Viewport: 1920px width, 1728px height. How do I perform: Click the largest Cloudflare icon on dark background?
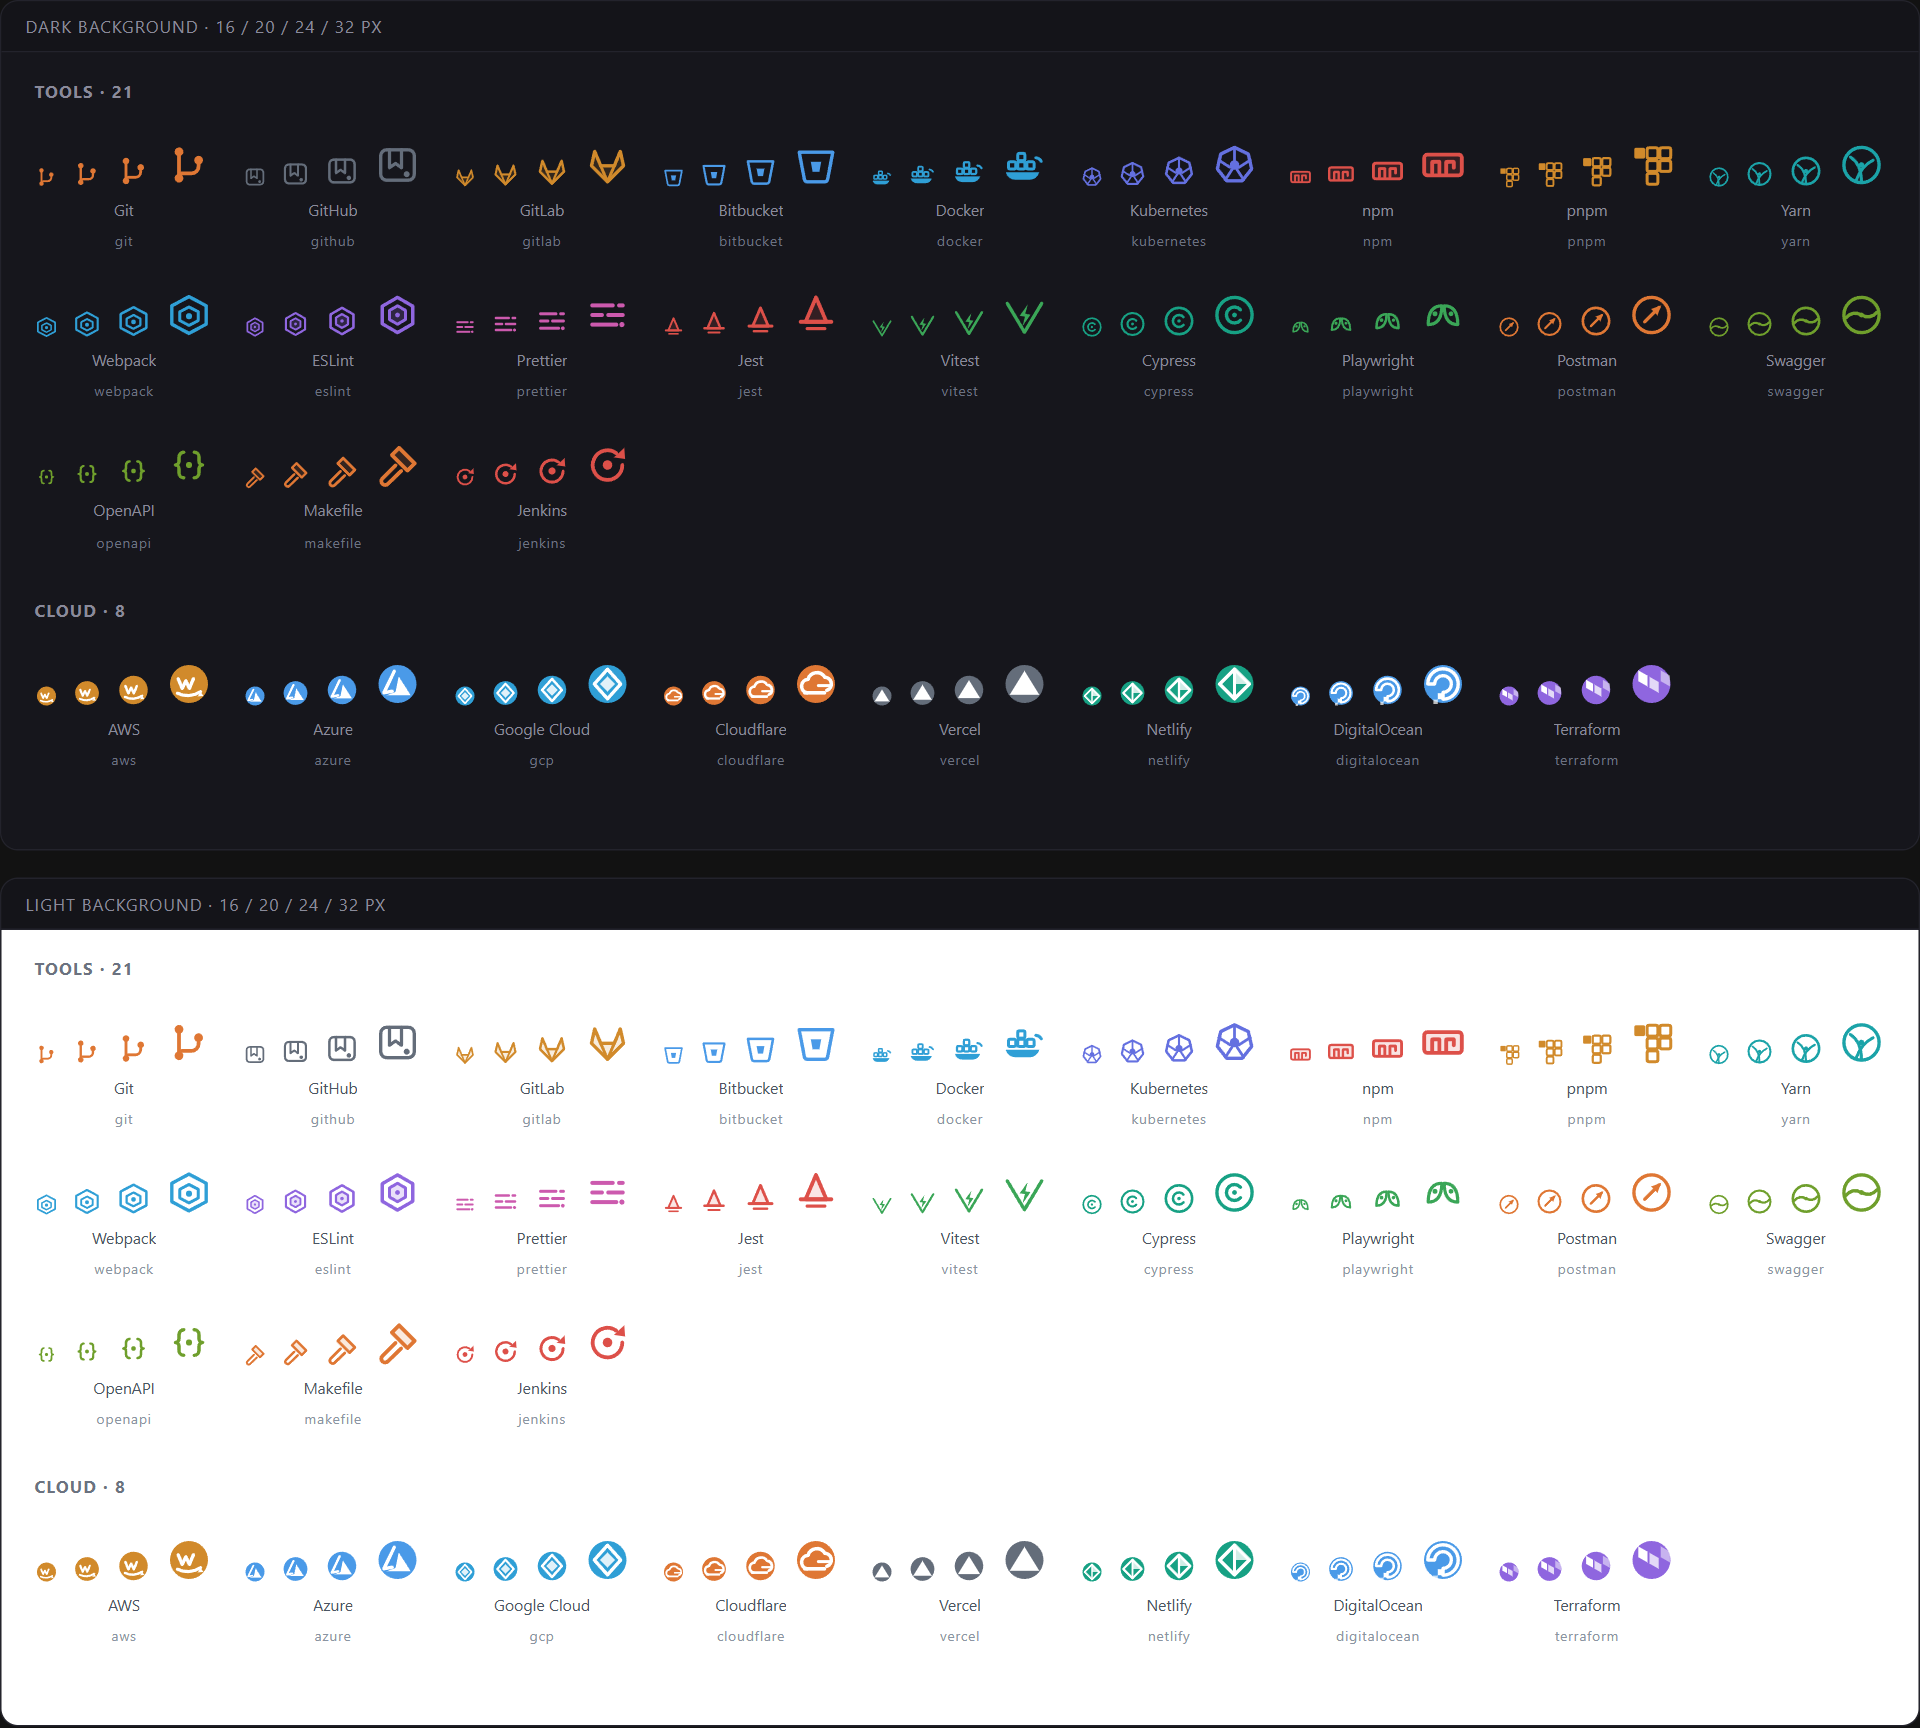pos(816,684)
